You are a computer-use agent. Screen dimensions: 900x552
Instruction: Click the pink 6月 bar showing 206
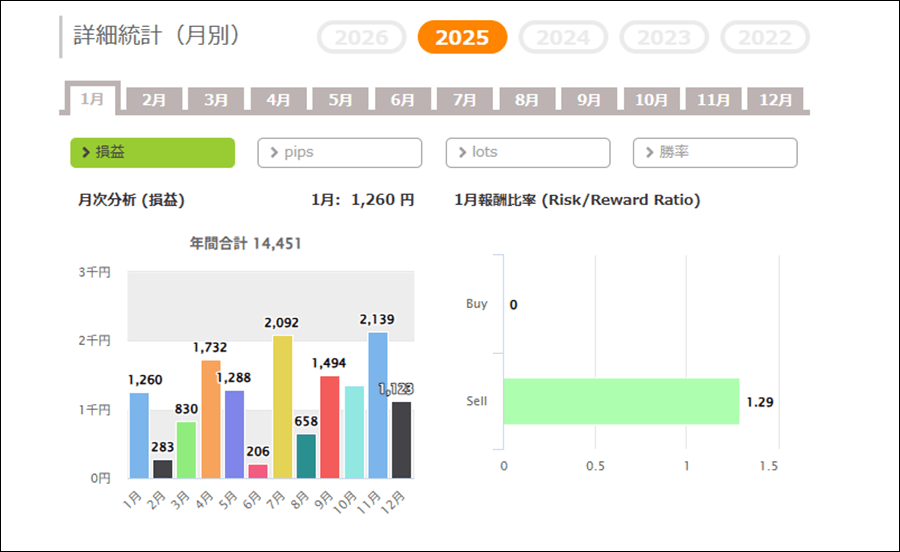pos(258,471)
